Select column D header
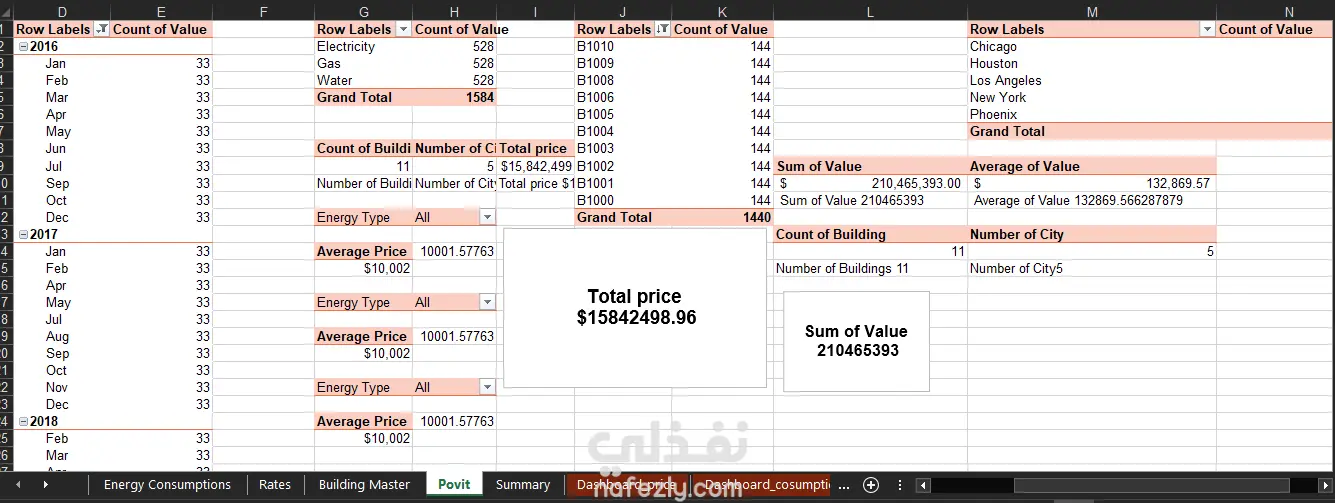 (62, 11)
